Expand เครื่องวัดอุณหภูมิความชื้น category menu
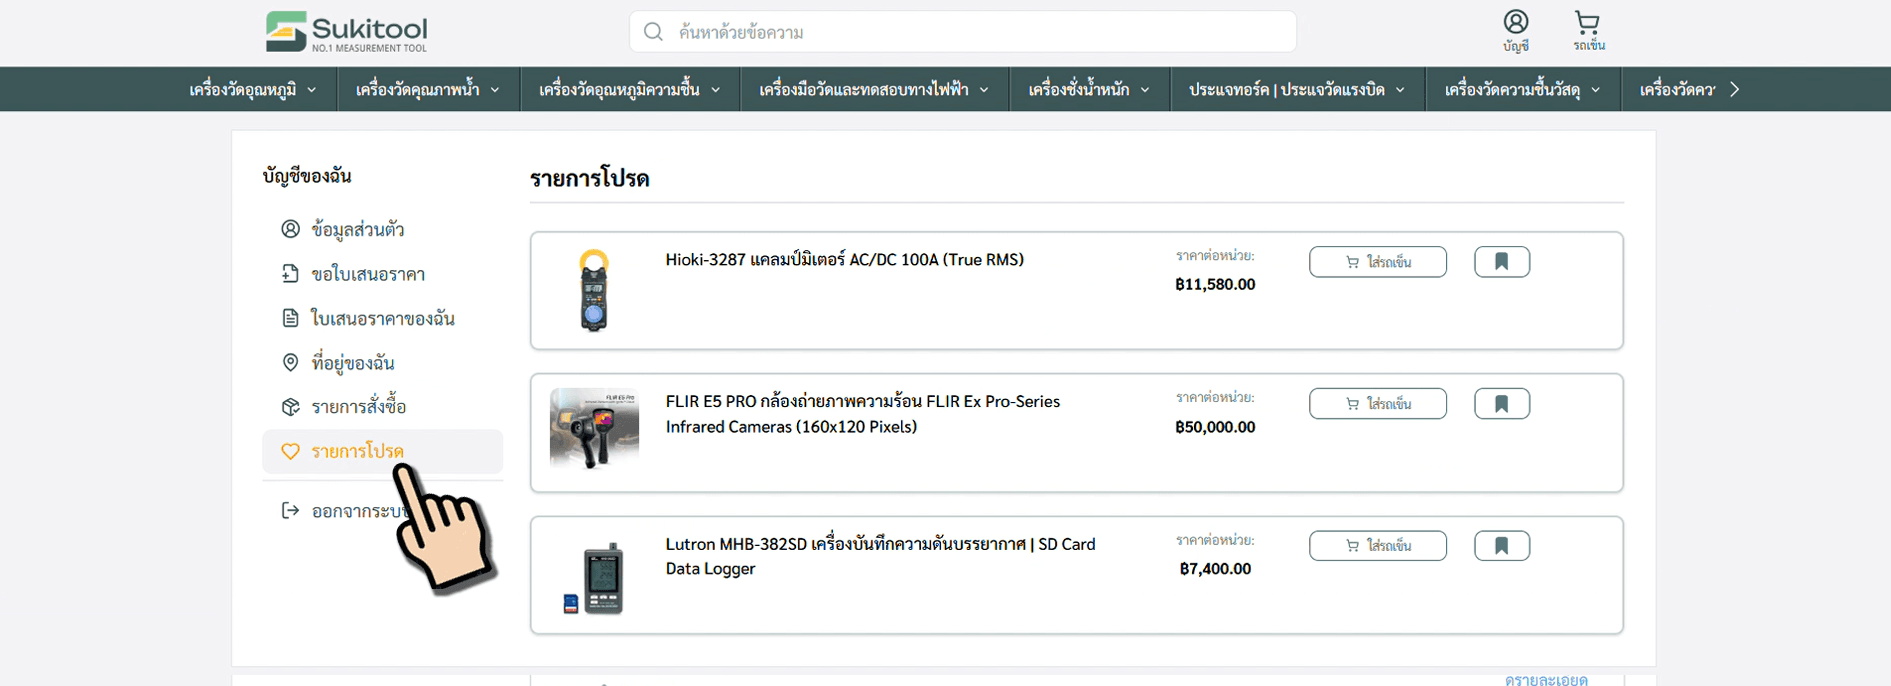The height and width of the screenshot is (686, 1891). coord(630,90)
